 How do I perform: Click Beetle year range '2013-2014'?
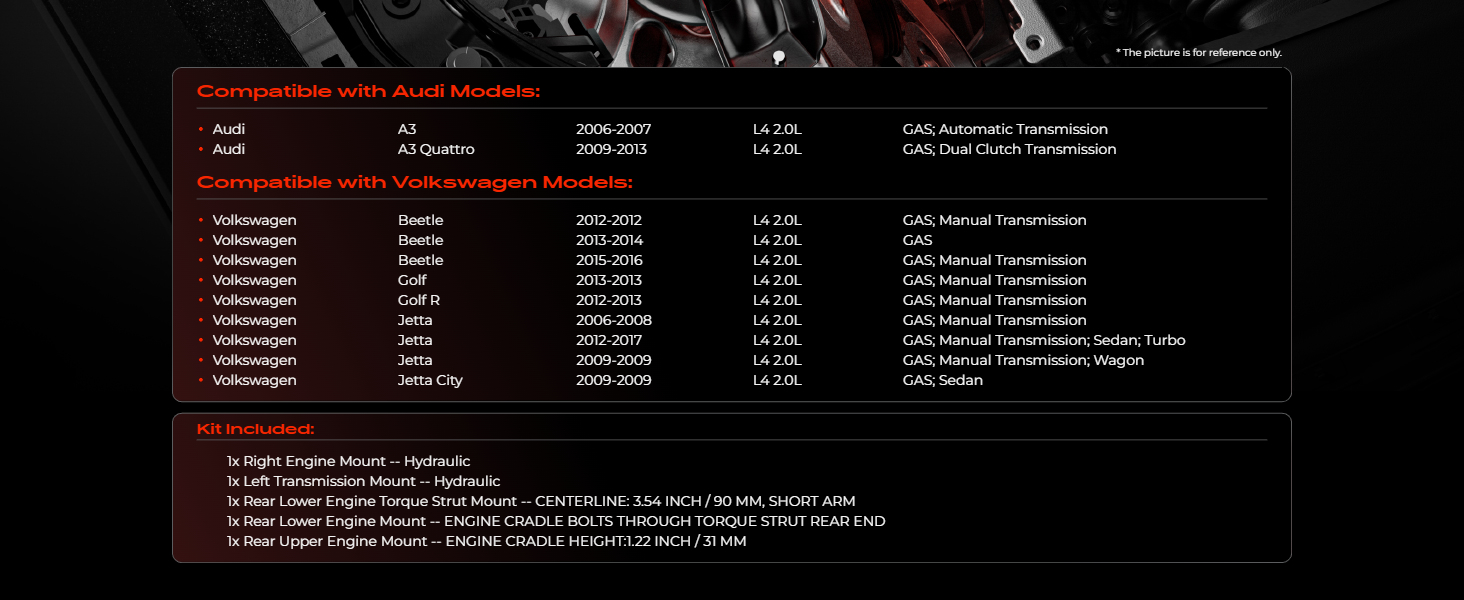(609, 241)
